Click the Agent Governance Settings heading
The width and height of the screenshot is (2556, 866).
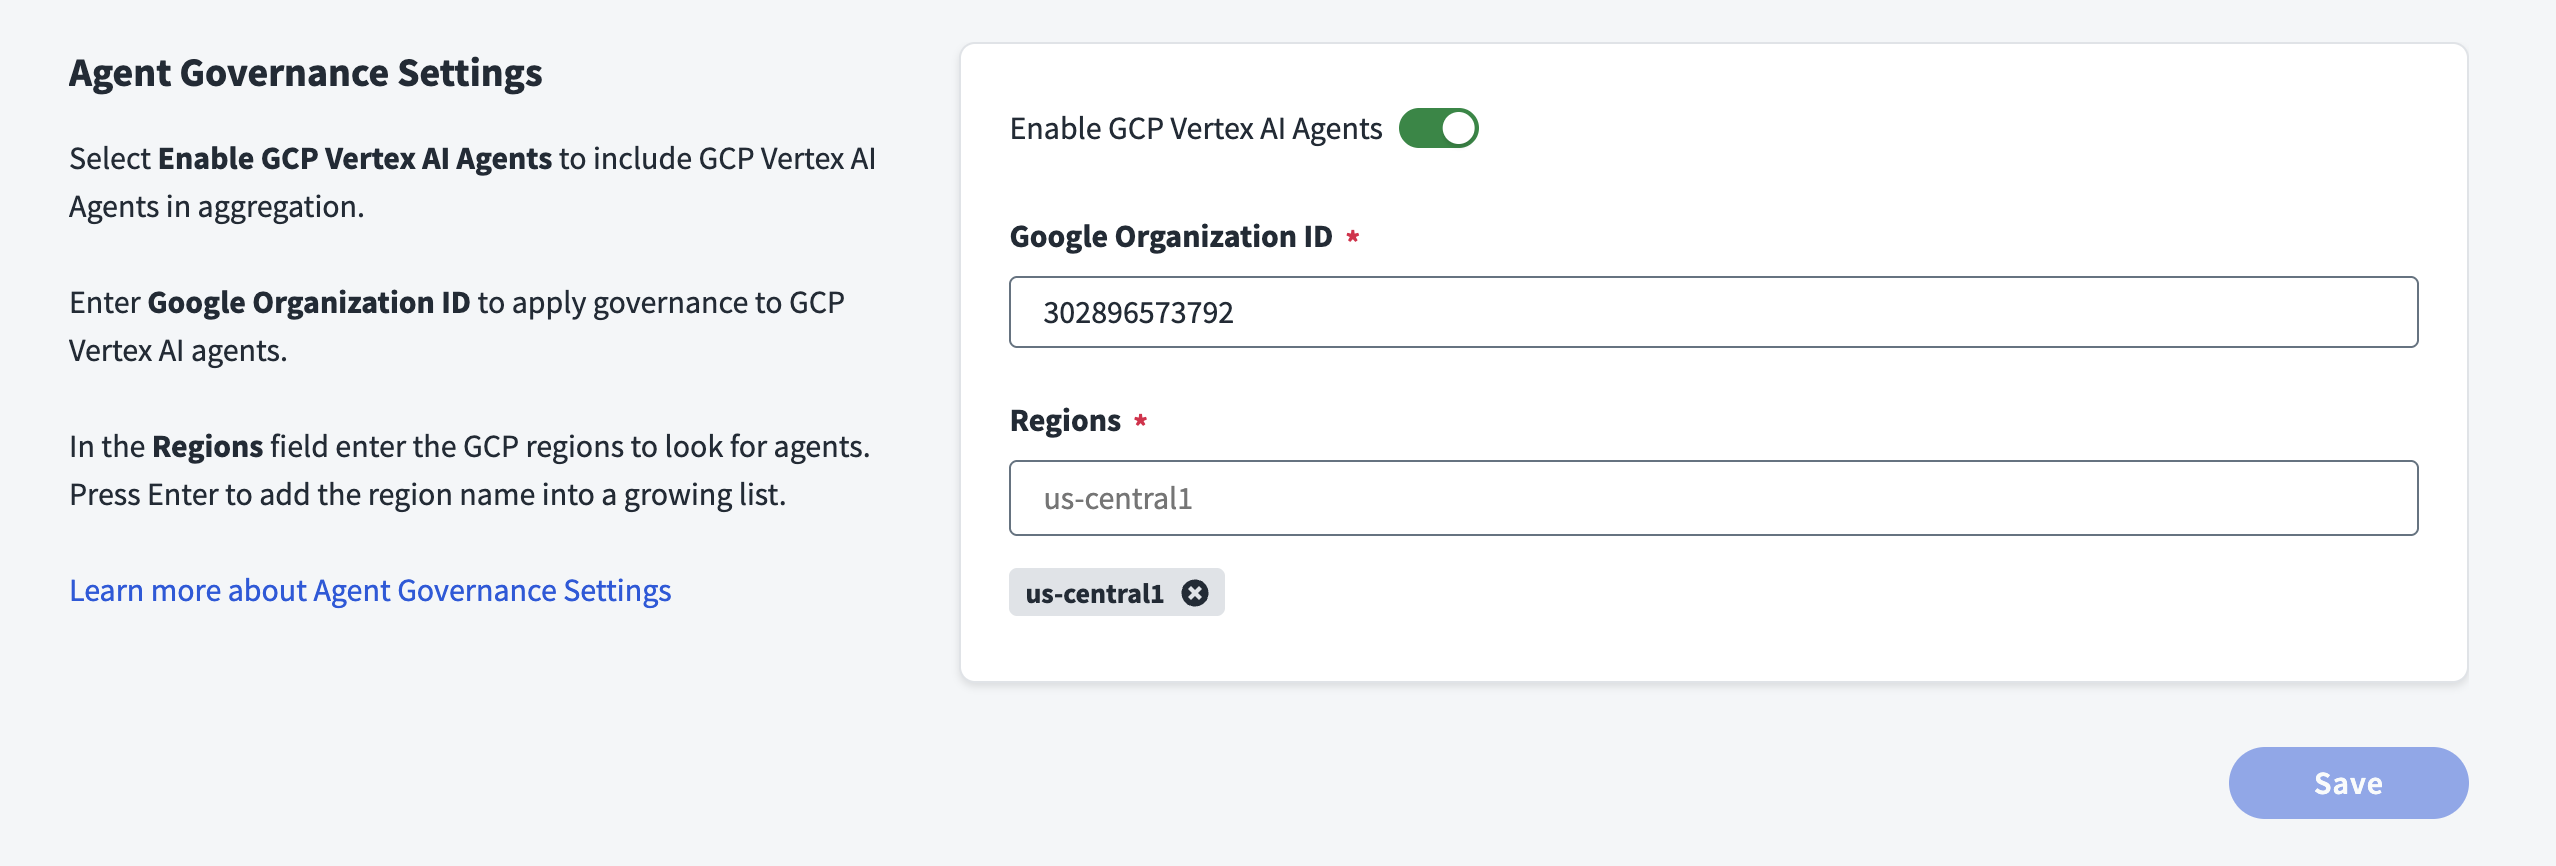pos(305,74)
